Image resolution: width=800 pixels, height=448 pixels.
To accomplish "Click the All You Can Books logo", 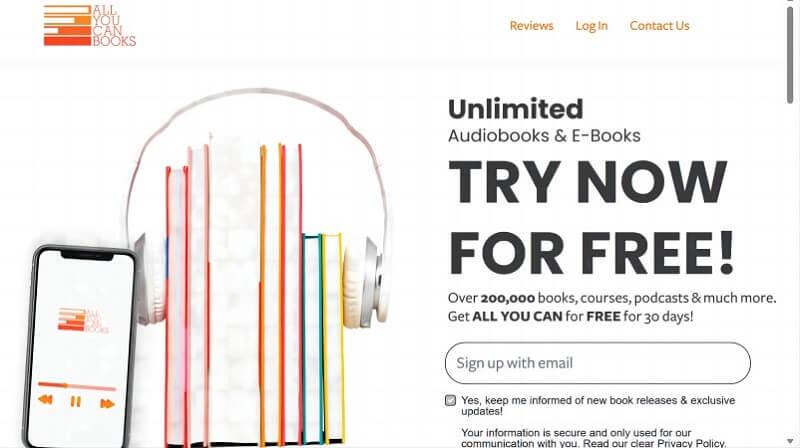I will pos(90,26).
